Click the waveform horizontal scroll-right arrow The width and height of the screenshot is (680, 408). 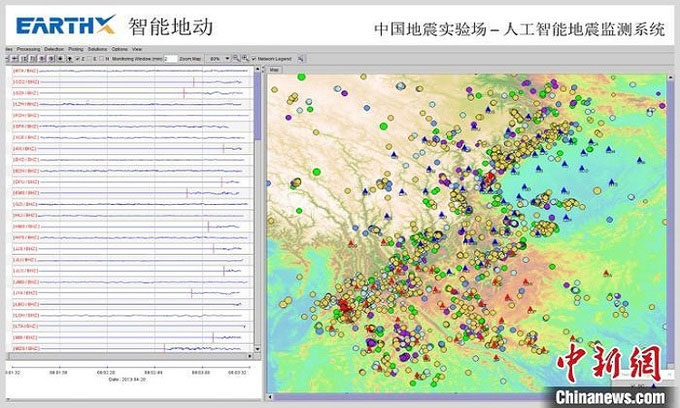tap(250, 356)
